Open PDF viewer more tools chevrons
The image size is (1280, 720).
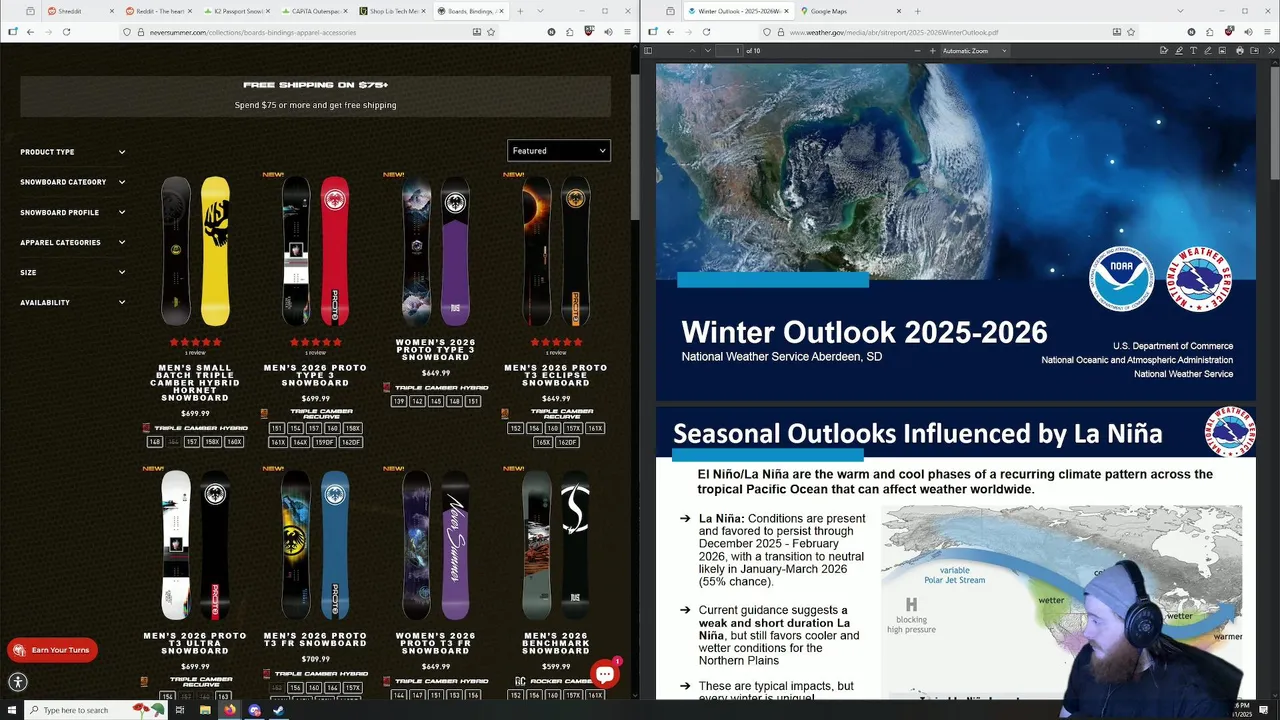point(1270,51)
